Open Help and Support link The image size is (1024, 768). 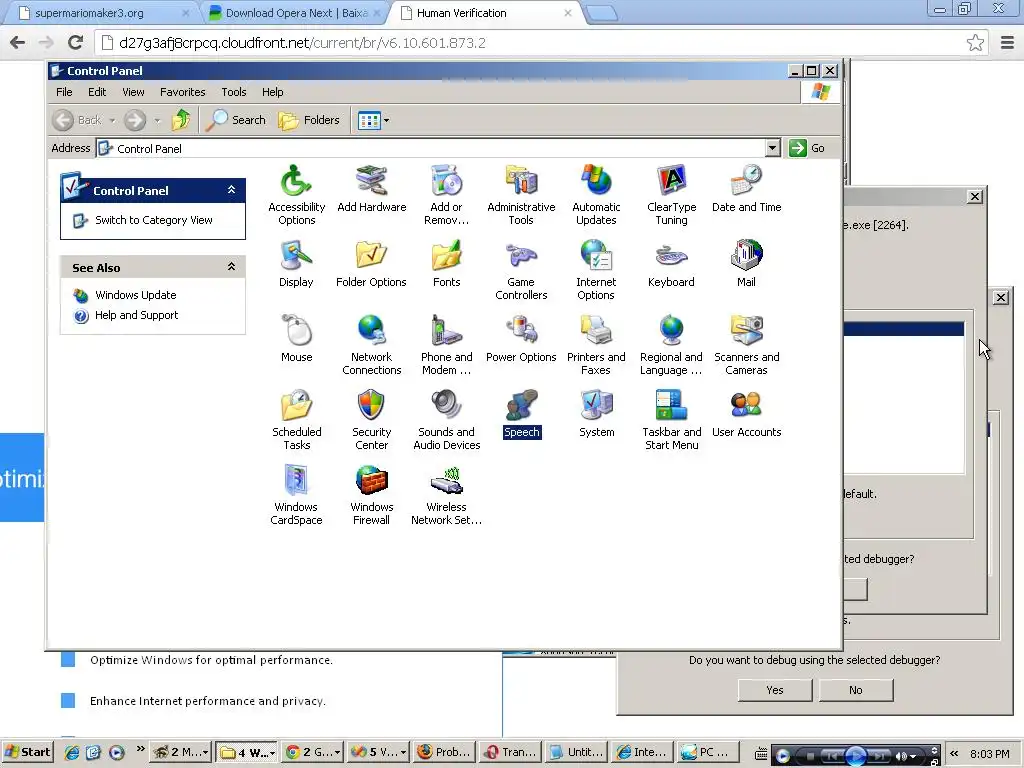(x=136, y=315)
